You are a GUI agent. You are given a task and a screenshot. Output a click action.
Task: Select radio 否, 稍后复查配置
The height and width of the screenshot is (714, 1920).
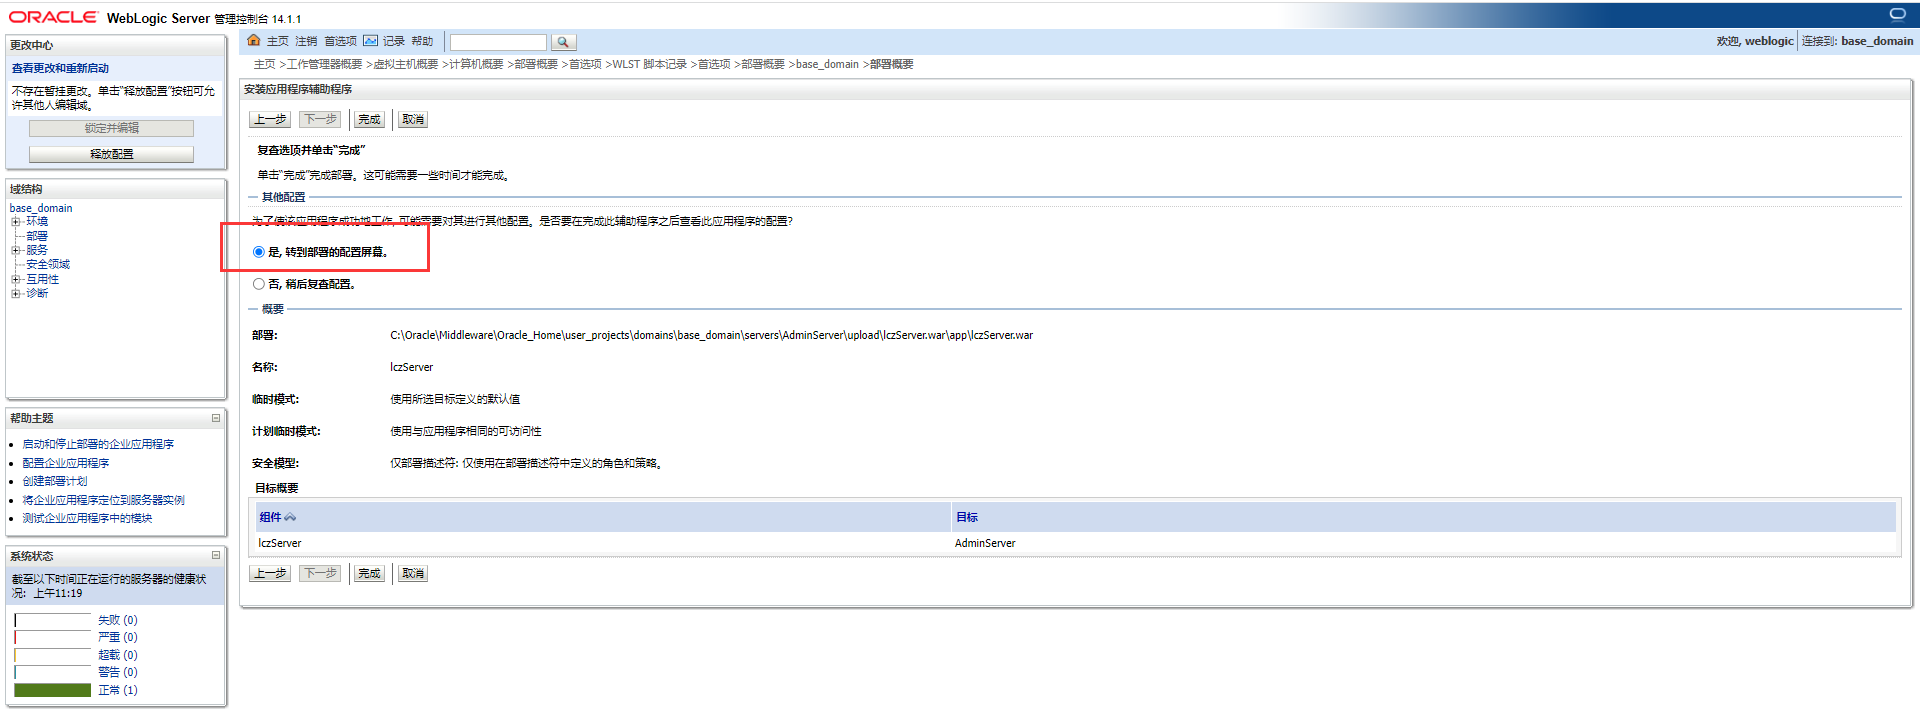(x=259, y=284)
